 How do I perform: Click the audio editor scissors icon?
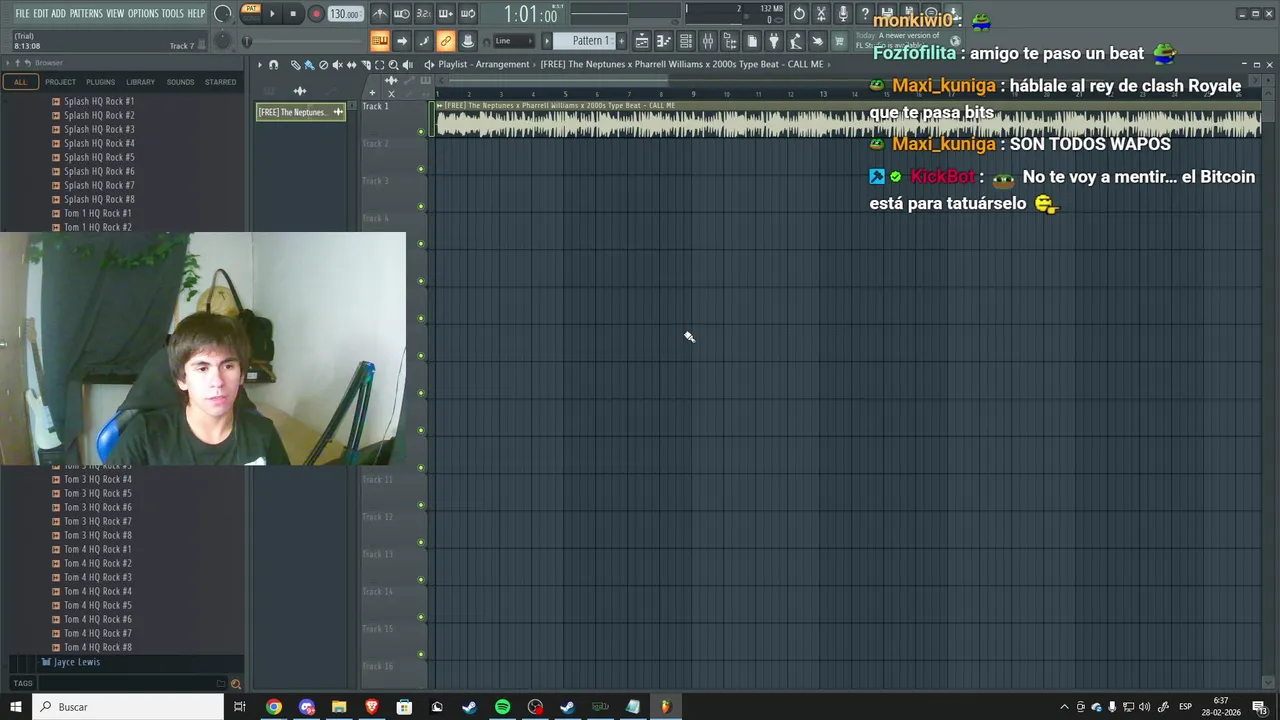tap(821, 13)
